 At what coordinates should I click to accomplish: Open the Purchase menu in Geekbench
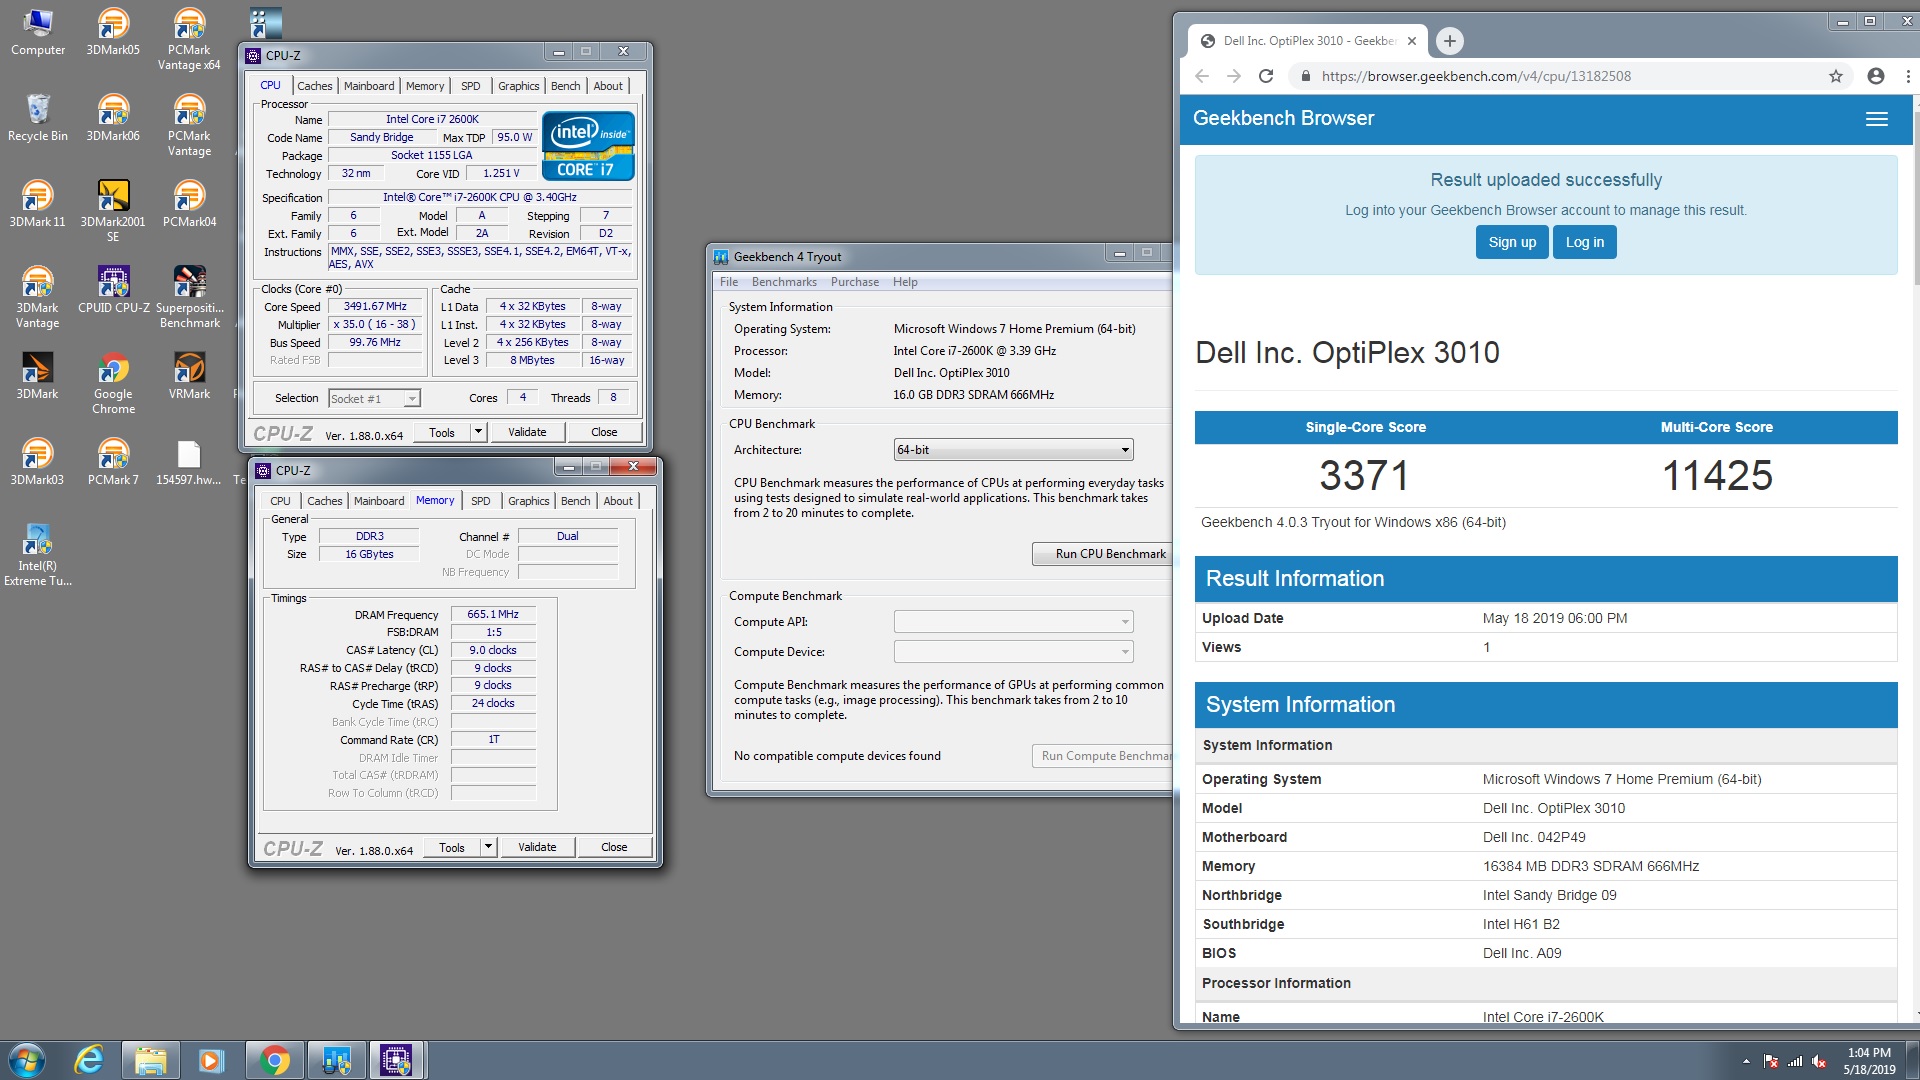[x=855, y=282]
